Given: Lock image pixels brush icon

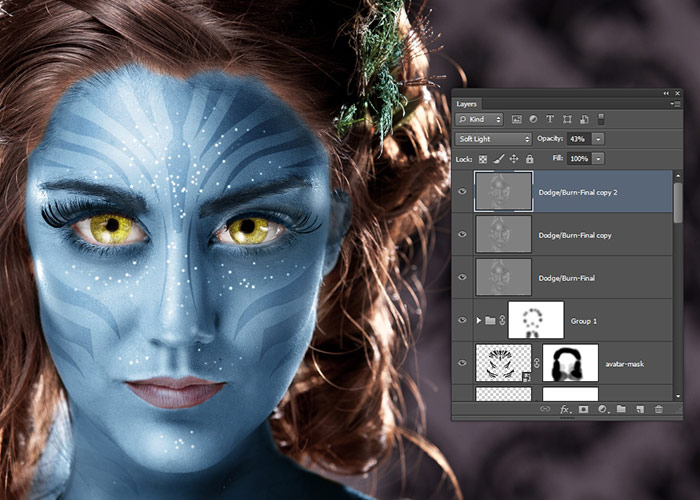Looking at the screenshot, I should tap(499, 158).
